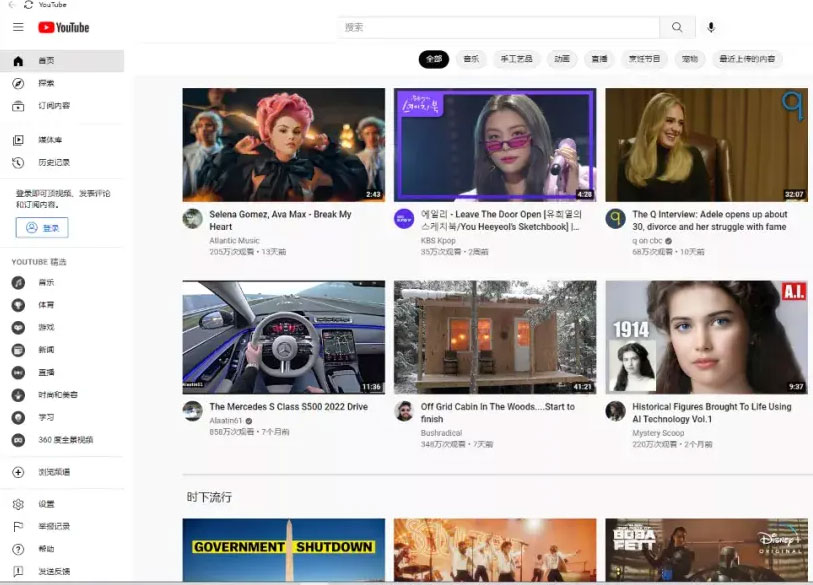Click q on cbc channel avatar
813x585 pixels.
[x=615, y=218]
